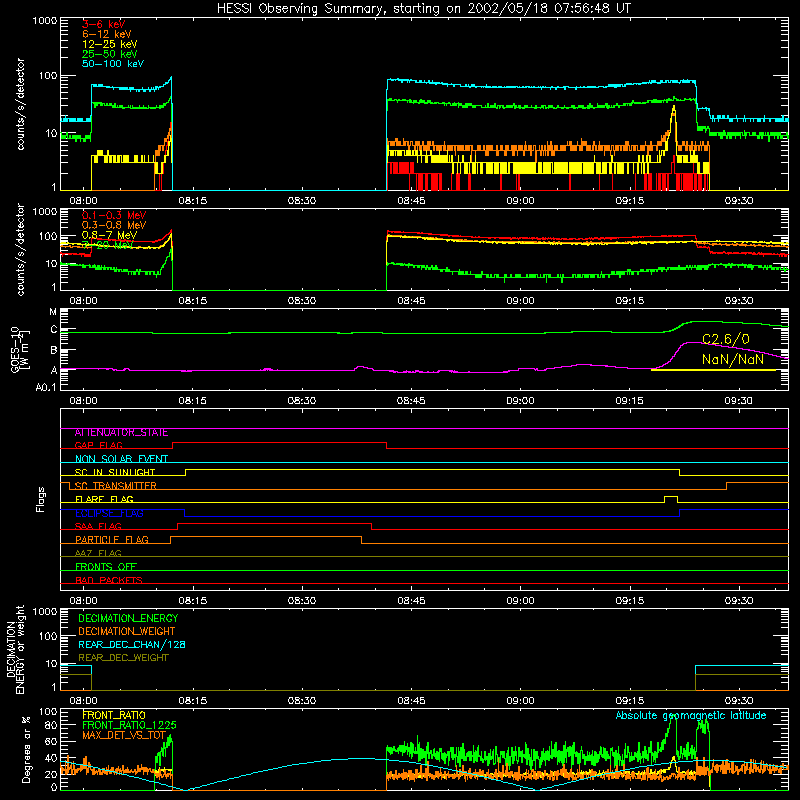Viewport: 800px width, 800px height.
Task: Select the PARTICLE_FLAG label
Action: (112, 539)
